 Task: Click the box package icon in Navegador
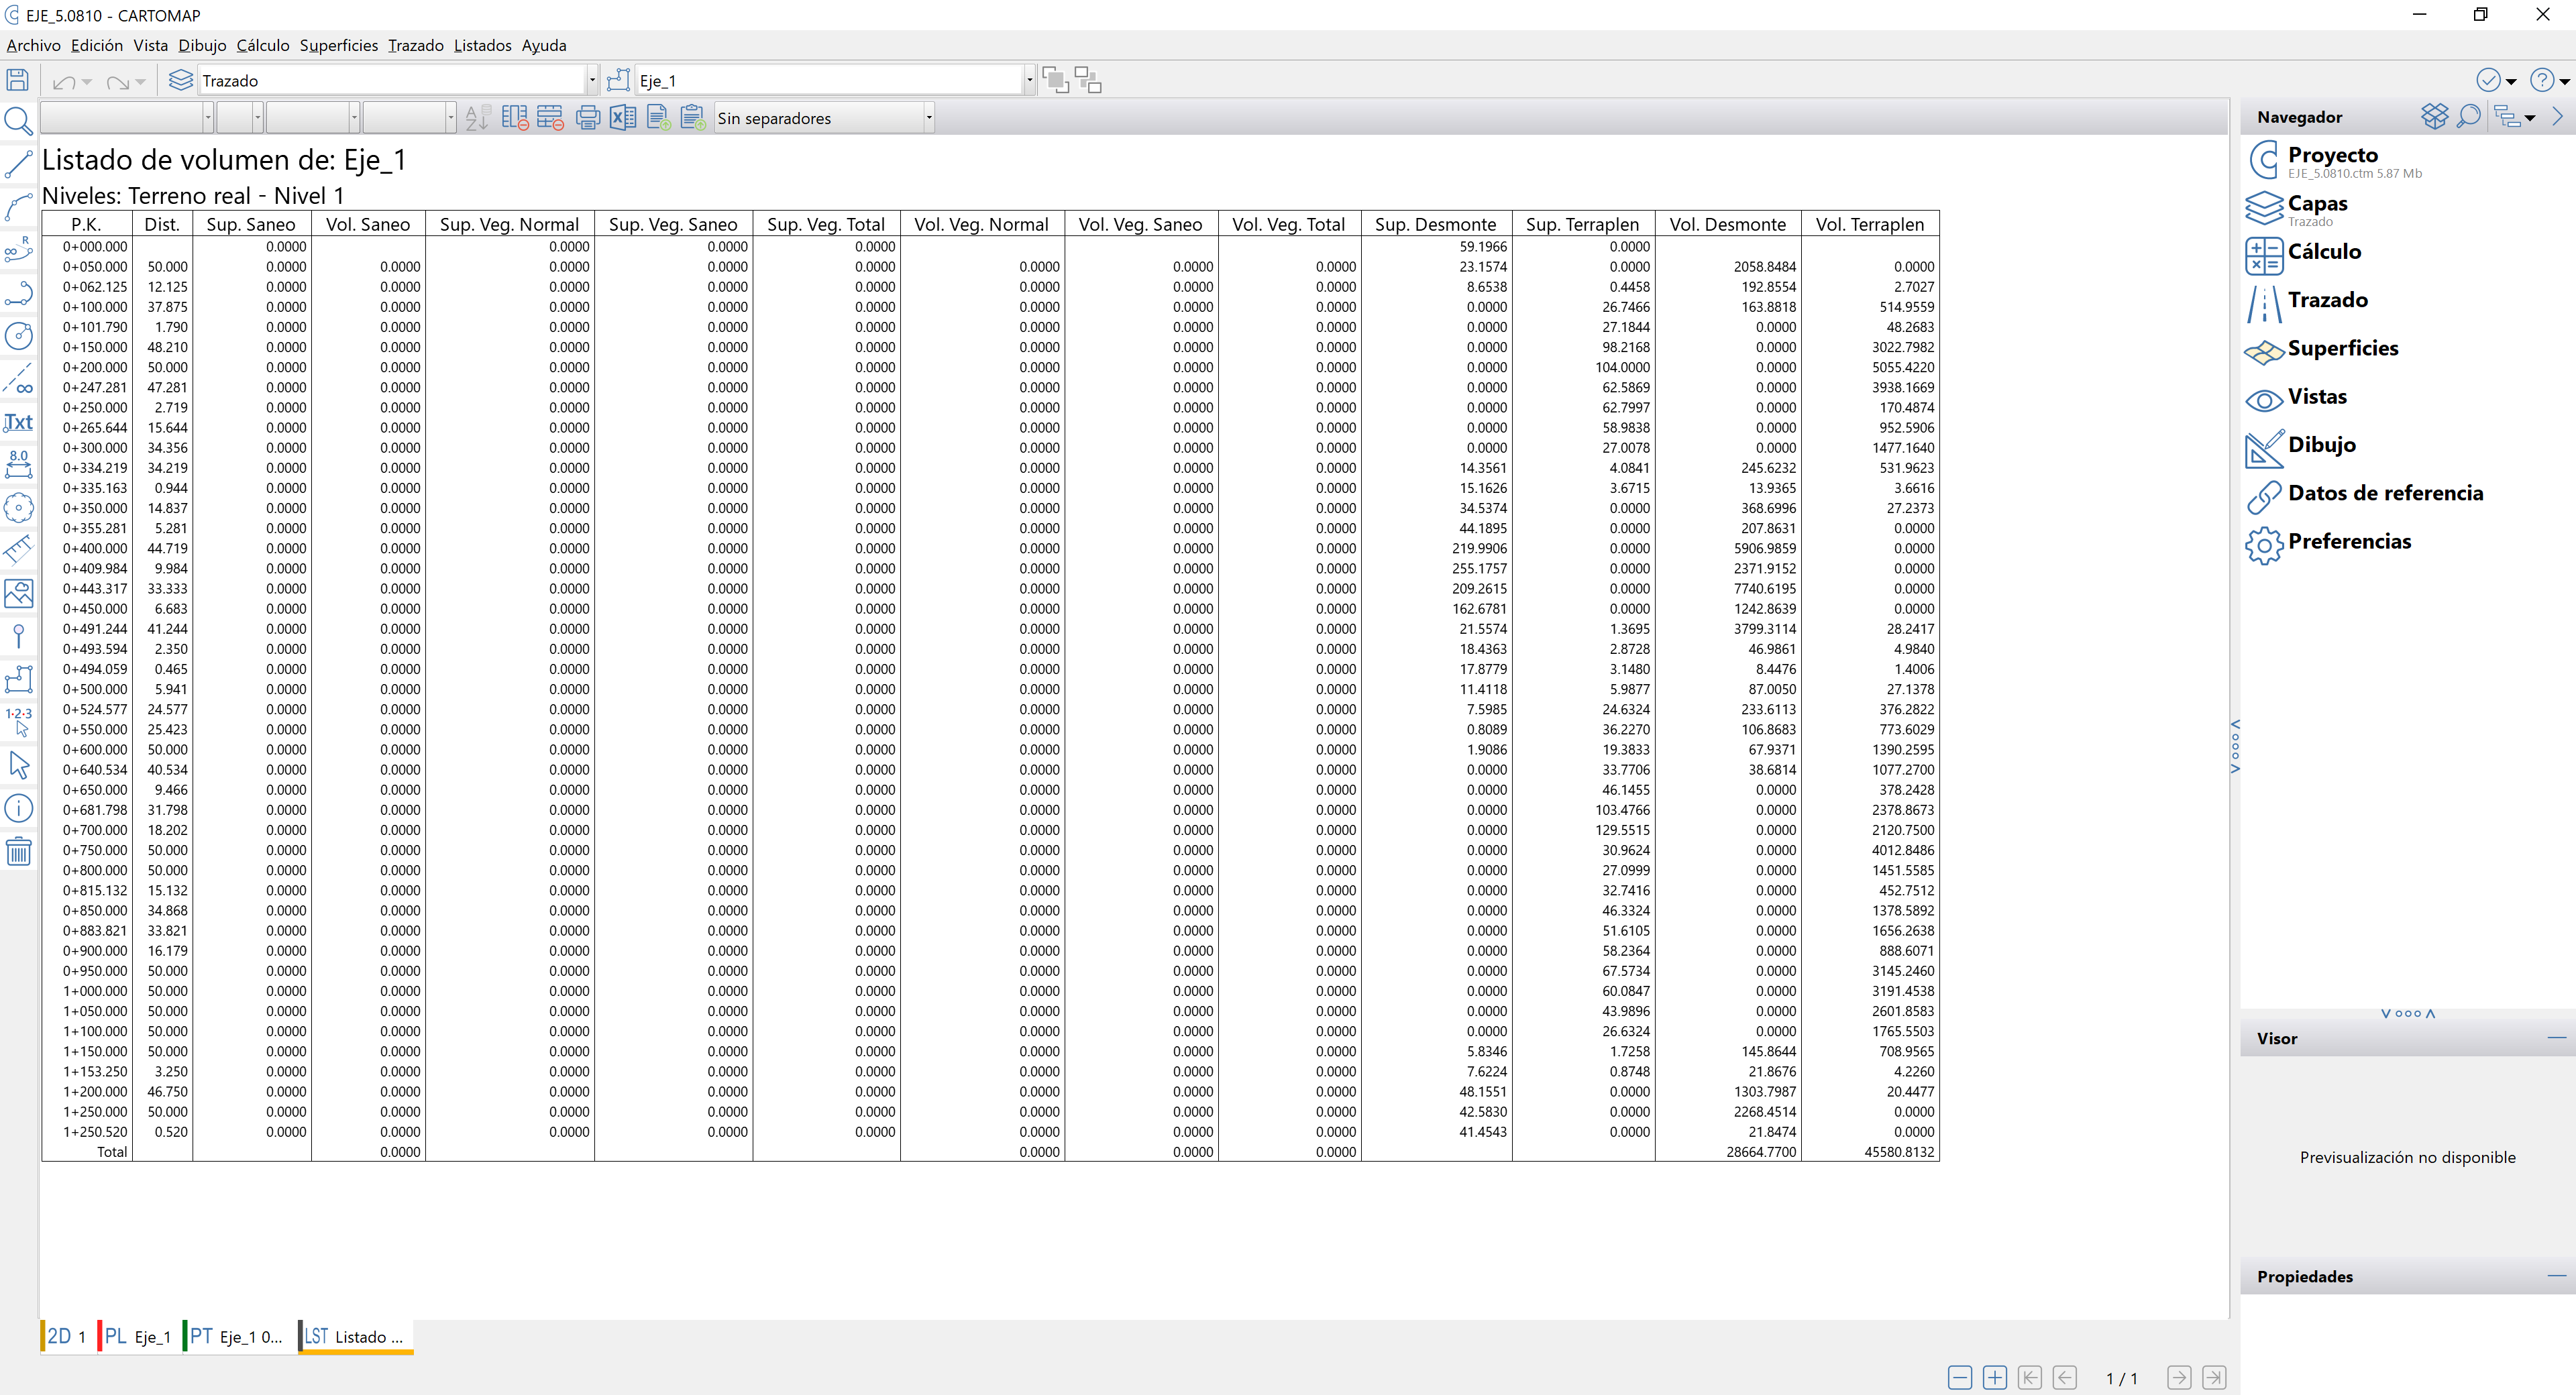coord(2434,116)
